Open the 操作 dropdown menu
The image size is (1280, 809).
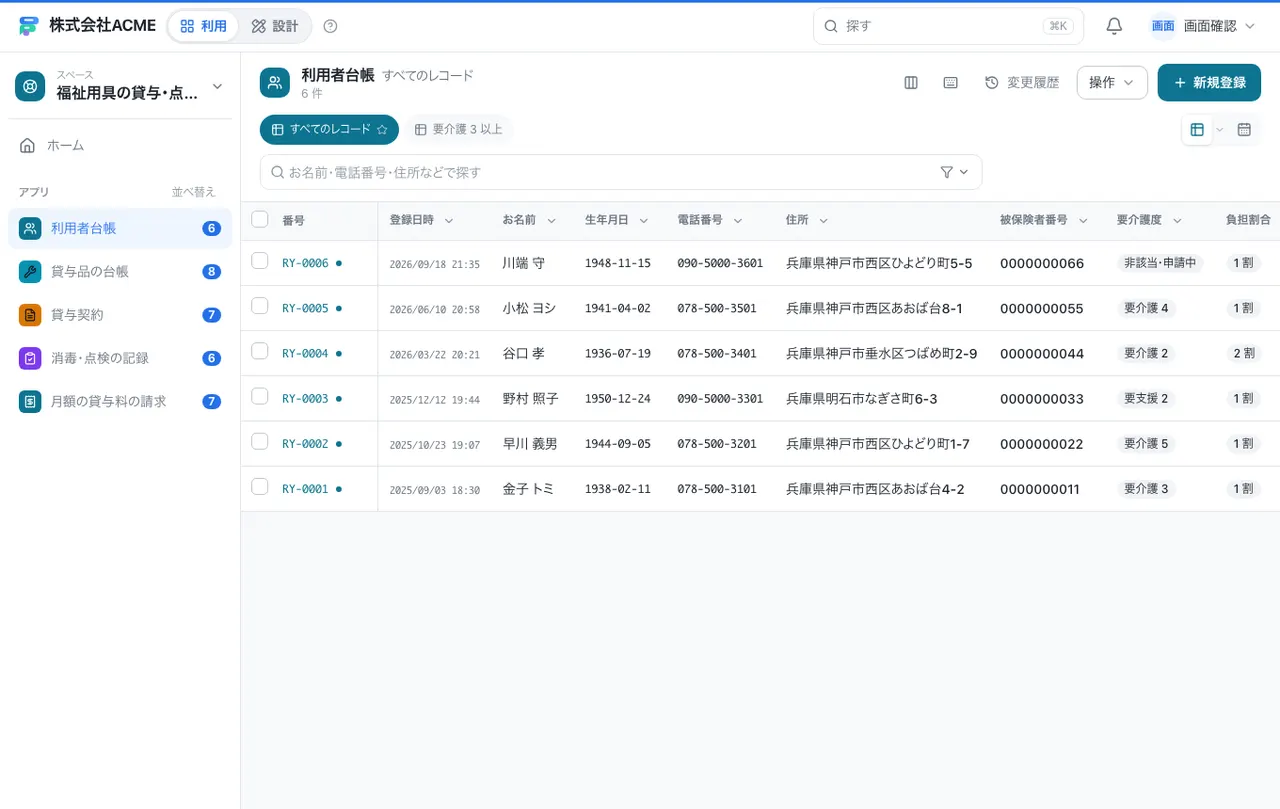[1112, 83]
